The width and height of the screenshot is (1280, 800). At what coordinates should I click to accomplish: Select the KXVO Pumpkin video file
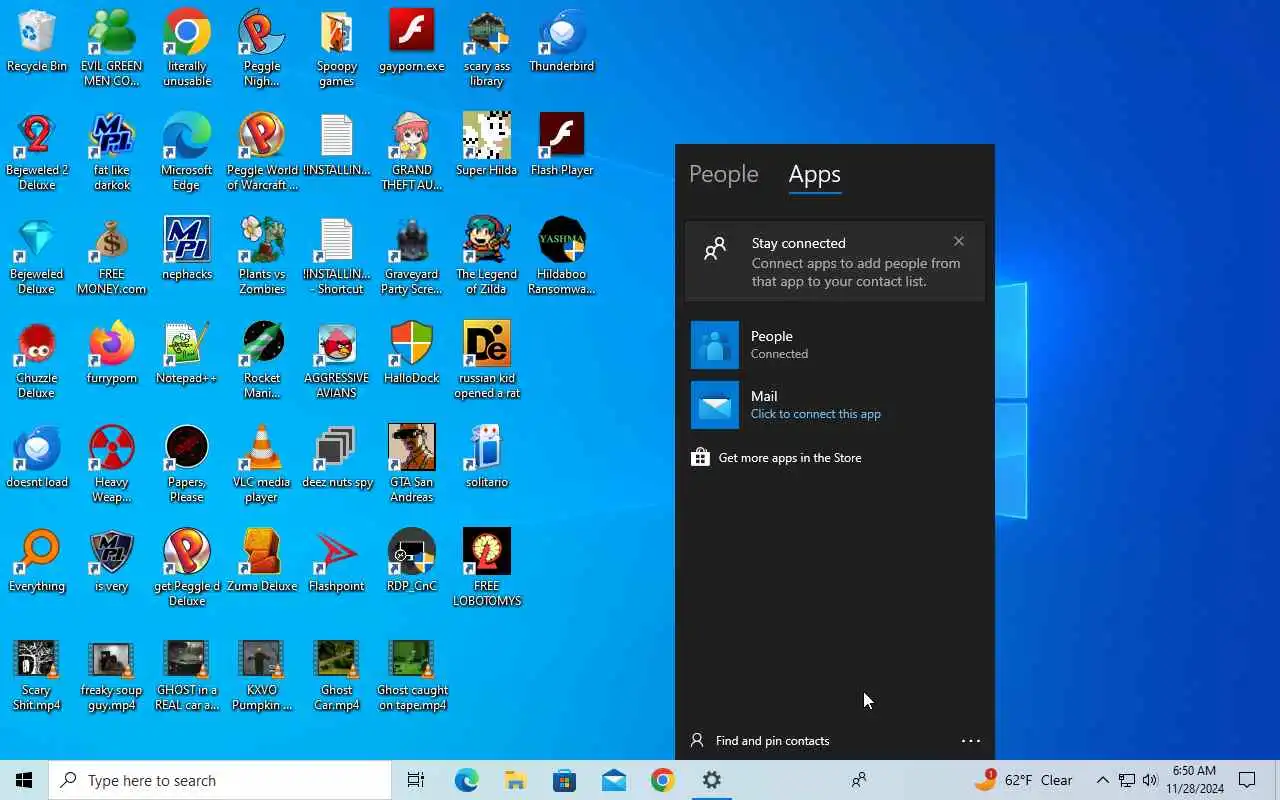tap(262, 677)
